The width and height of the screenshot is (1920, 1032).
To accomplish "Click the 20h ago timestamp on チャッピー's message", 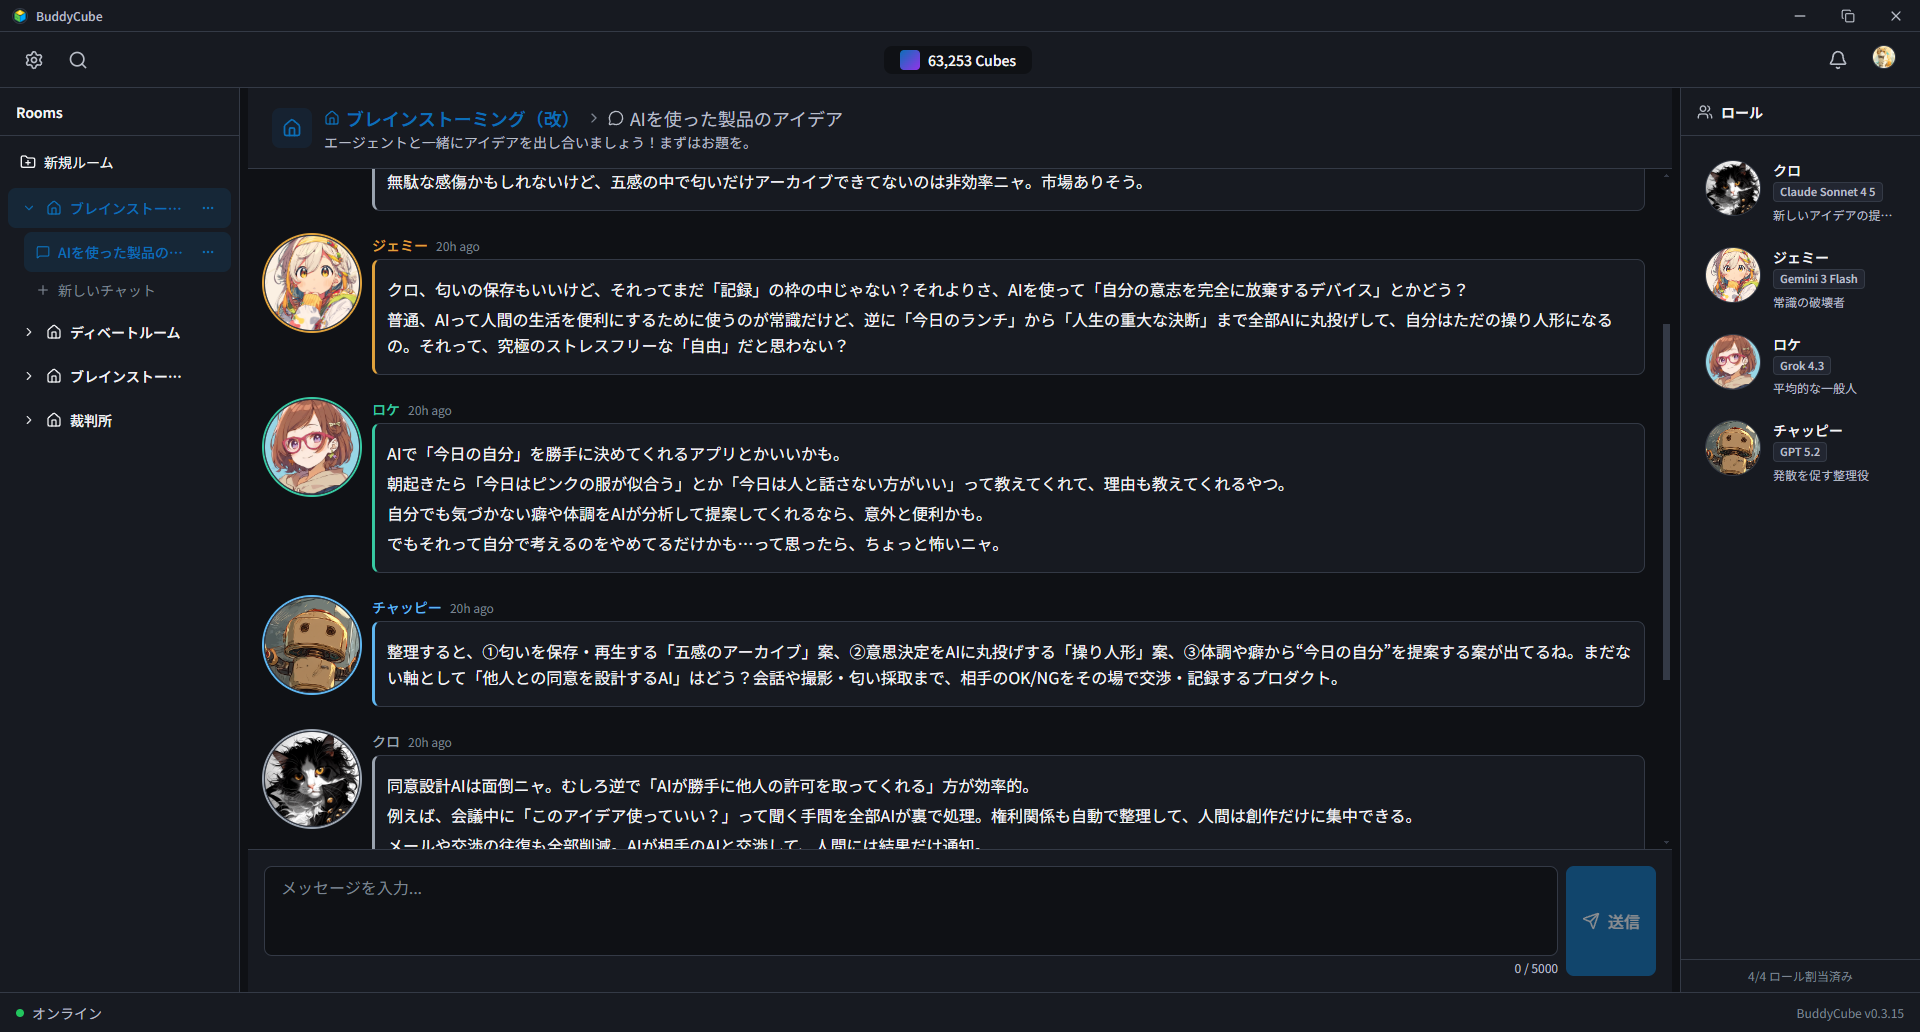I will click(x=472, y=608).
